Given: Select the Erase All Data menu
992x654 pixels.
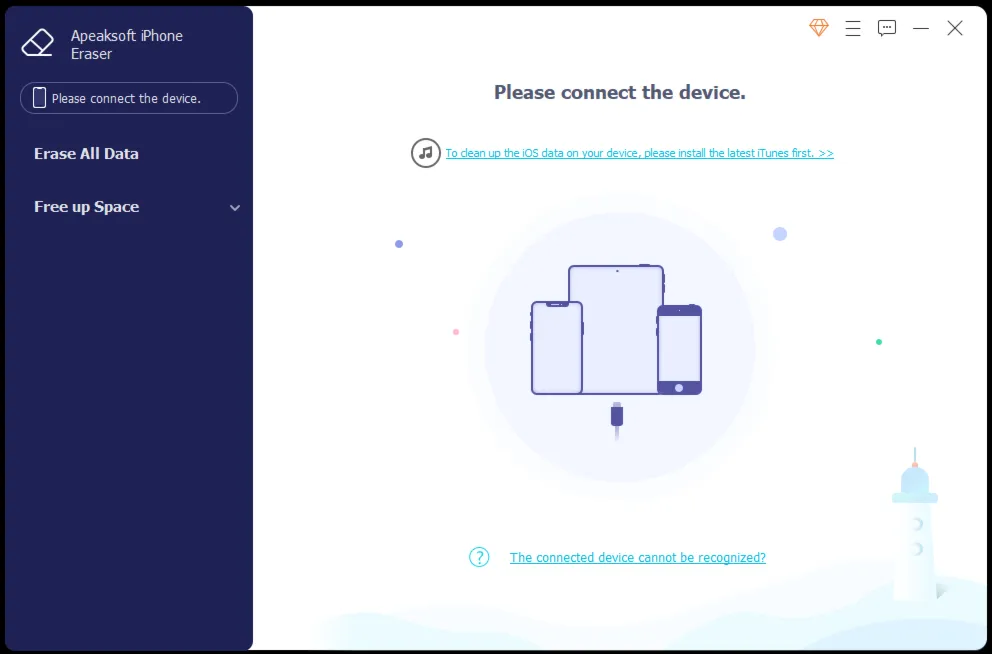Looking at the screenshot, I should pyautogui.click(x=86, y=154).
